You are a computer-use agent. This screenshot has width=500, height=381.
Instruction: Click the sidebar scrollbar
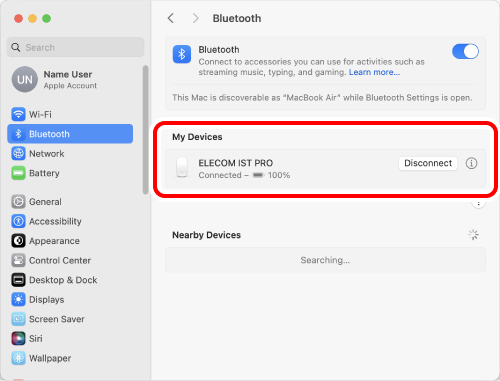145,130
